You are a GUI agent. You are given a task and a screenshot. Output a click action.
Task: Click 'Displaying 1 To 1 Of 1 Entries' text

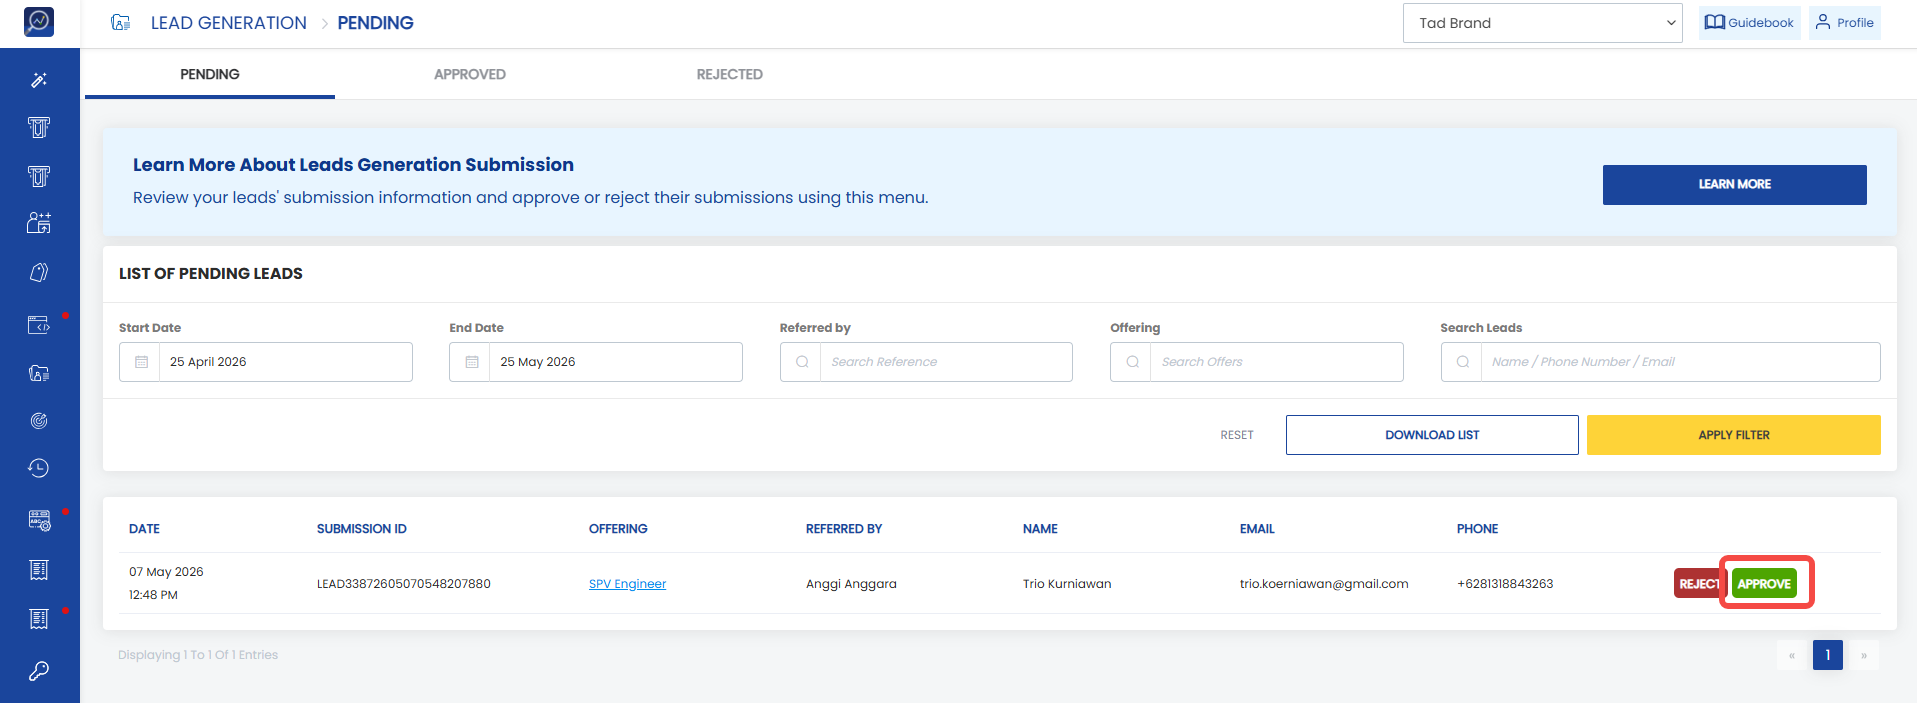coord(198,655)
